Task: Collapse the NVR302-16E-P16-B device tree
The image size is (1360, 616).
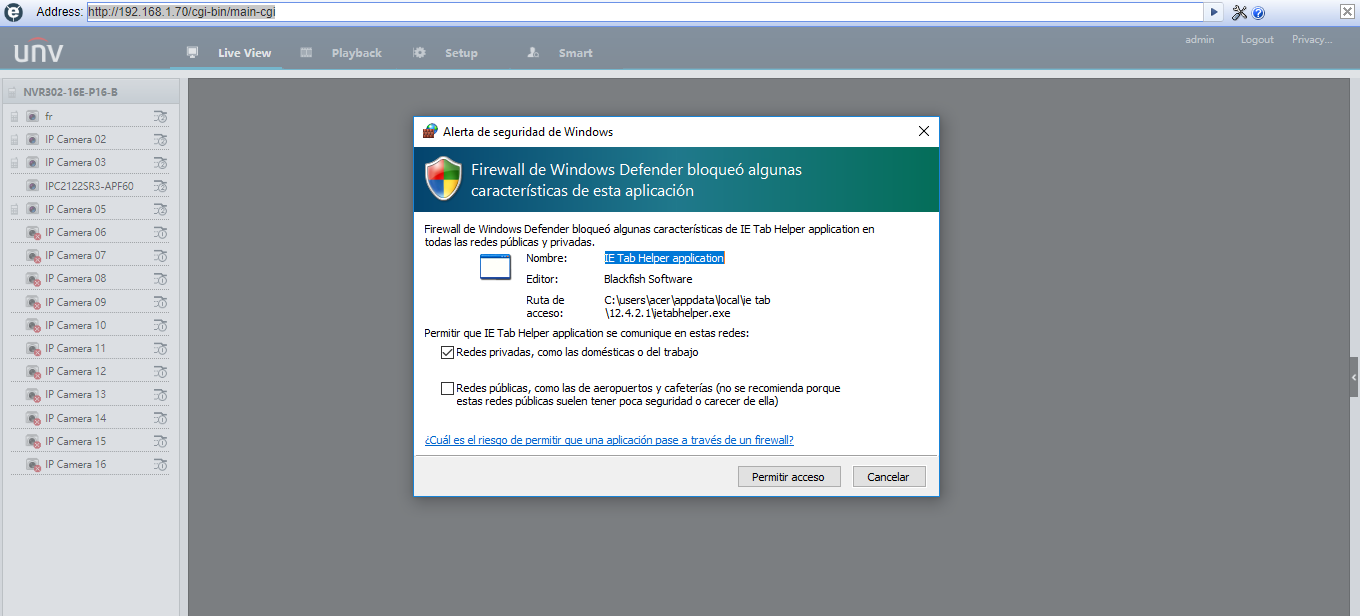Action: pyautogui.click(x=12, y=90)
